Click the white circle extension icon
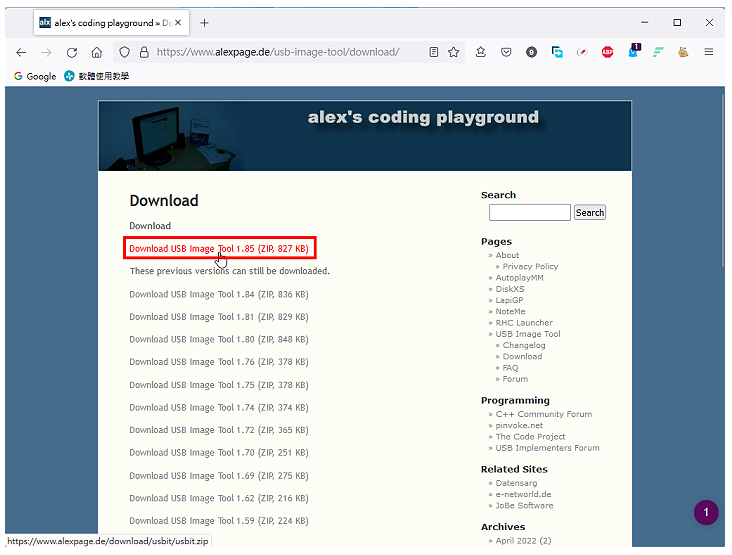 click(582, 52)
